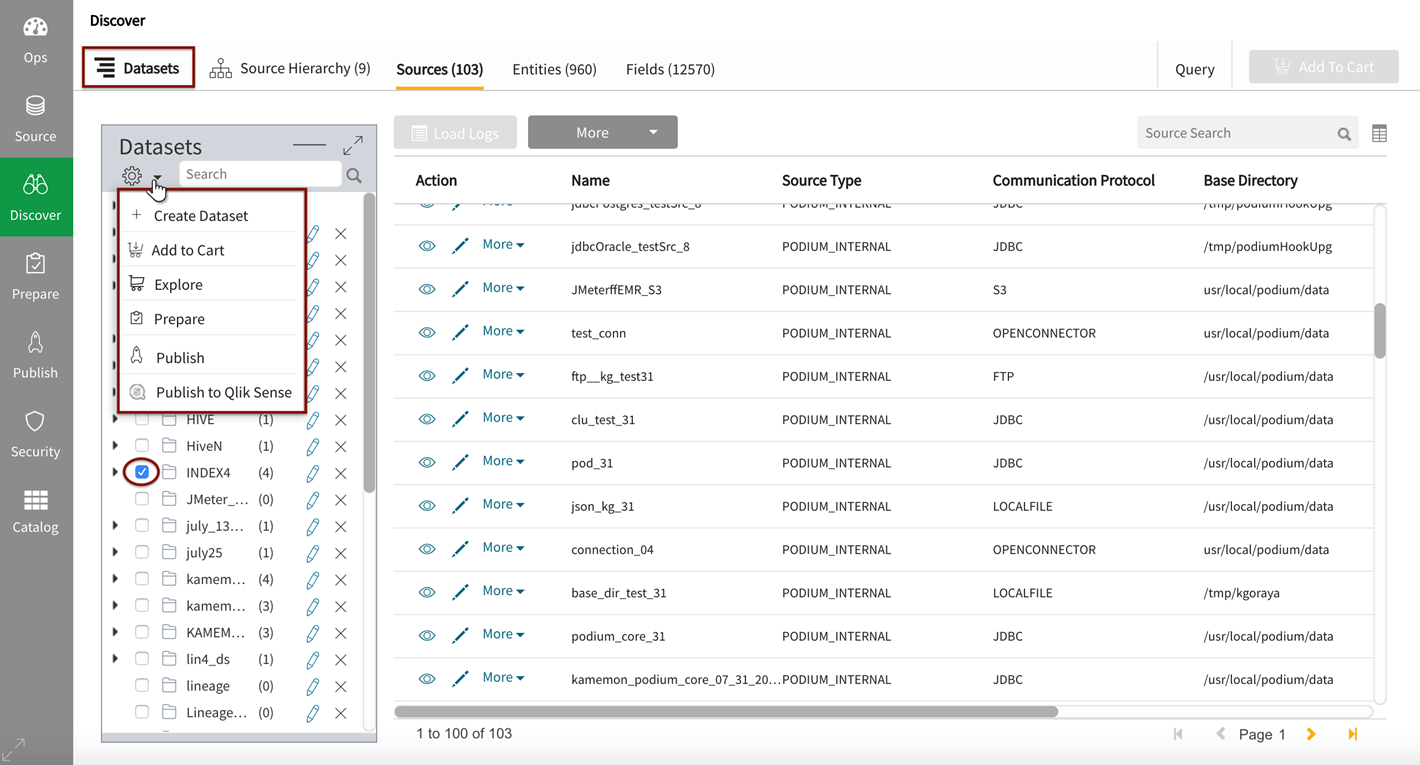The image size is (1420, 765).
Task: Open the More dropdown for json_kg_31
Action: click(x=503, y=505)
